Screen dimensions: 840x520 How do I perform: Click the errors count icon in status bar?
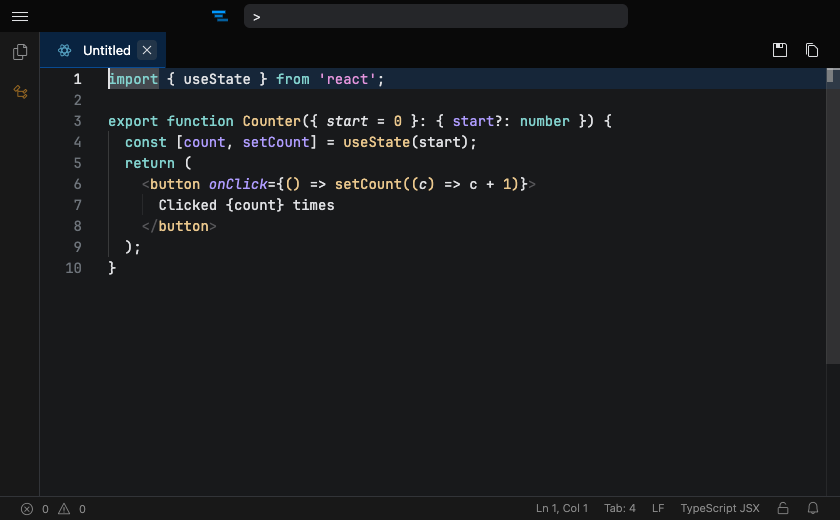pyautogui.click(x=27, y=509)
